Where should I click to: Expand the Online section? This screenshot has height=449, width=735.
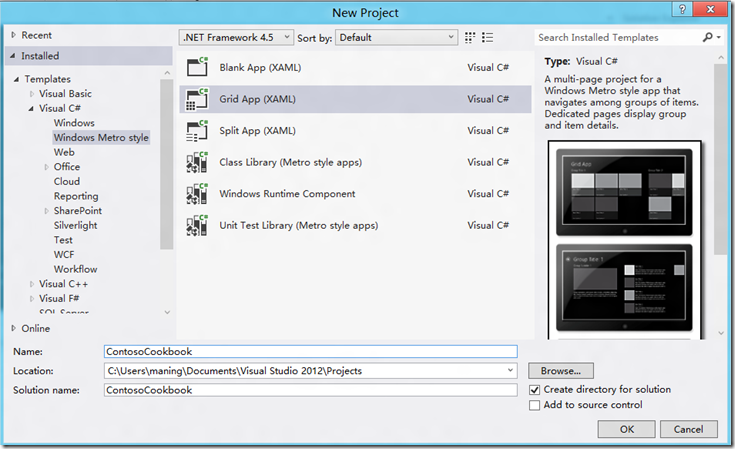pyautogui.click(x=14, y=328)
